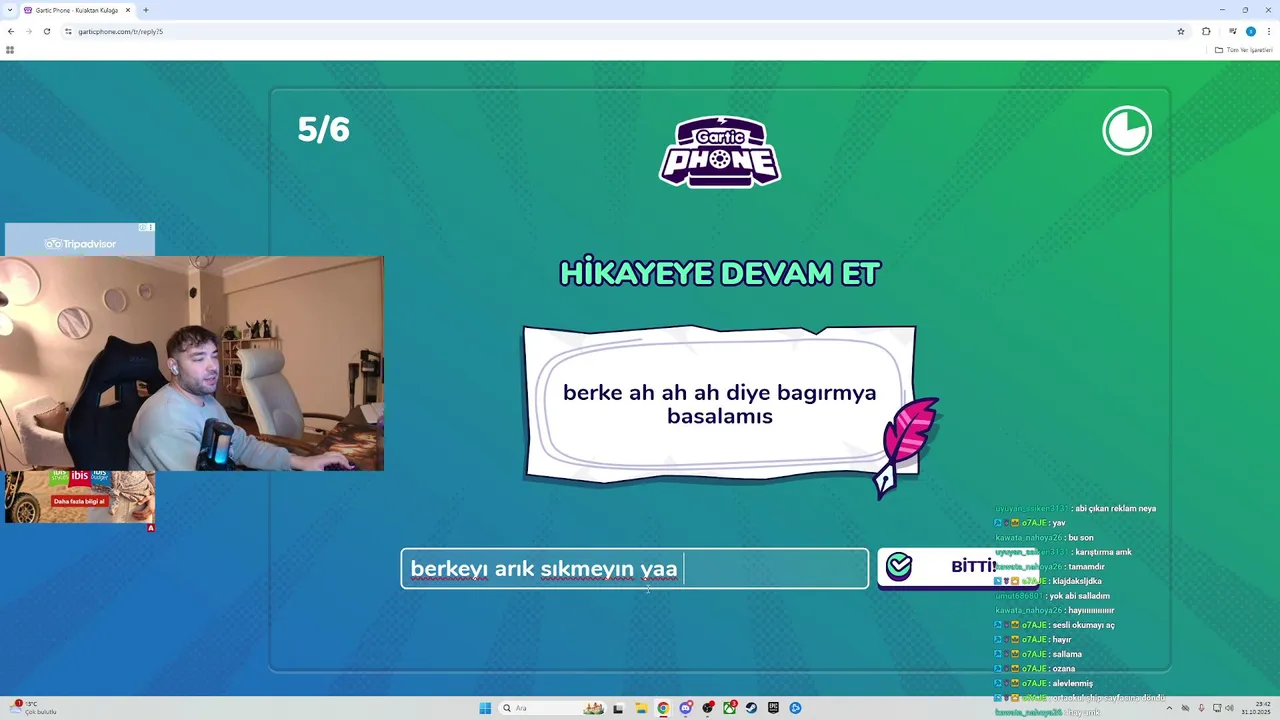Image resolution: width=1280 pixels, height=720 pixels.
Task: Show hidden system tray icons
Action: (x=1169, y=708)
